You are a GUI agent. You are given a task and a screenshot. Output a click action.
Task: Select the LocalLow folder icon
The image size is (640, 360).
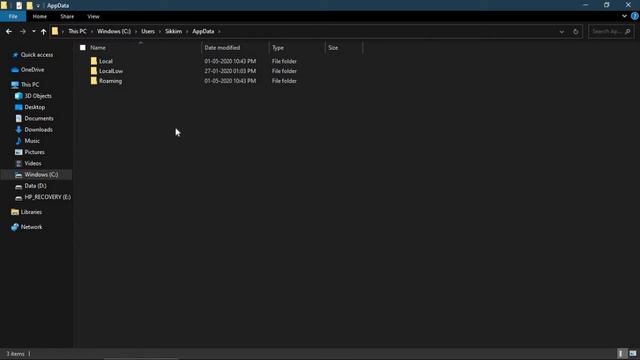tap(94, 71)
